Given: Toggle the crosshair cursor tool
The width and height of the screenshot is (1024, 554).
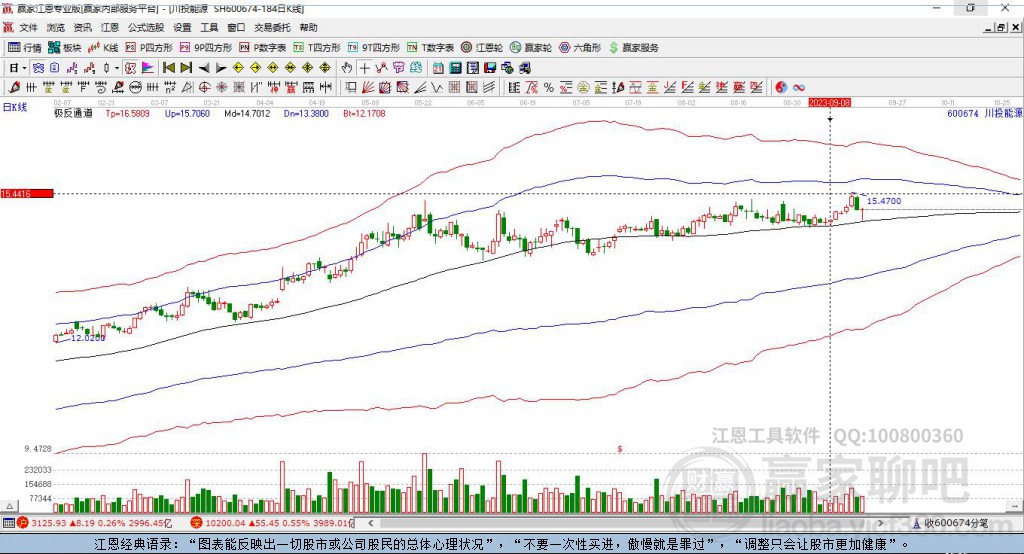Looking at the screenshot, I should tap(364, 68).
